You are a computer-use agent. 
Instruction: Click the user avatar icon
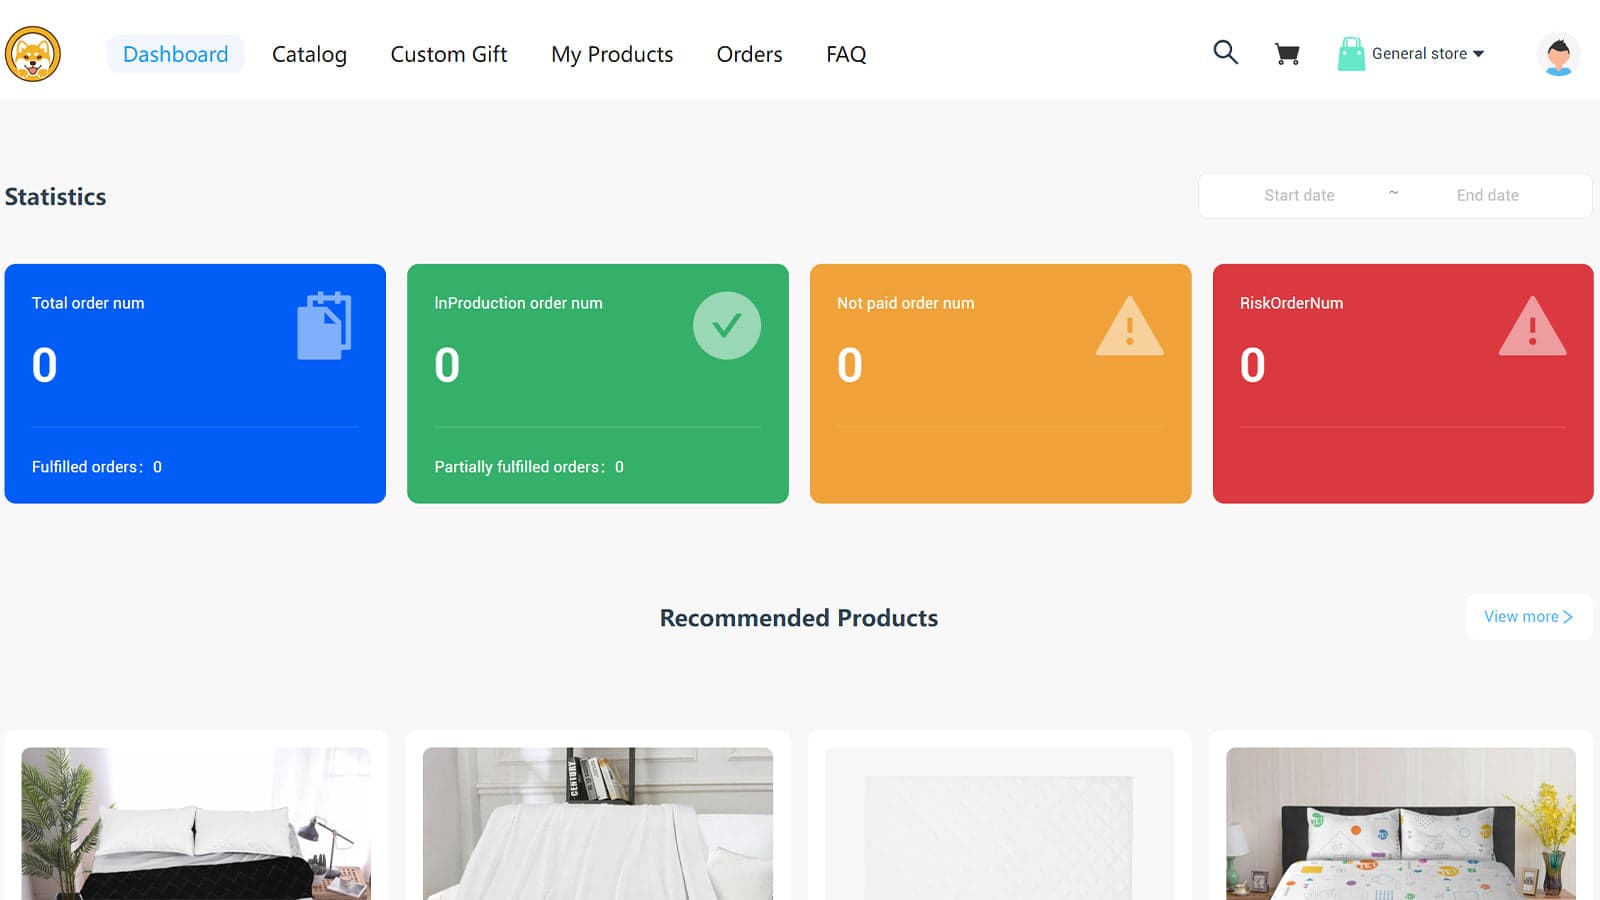[x=1558, y=54]
